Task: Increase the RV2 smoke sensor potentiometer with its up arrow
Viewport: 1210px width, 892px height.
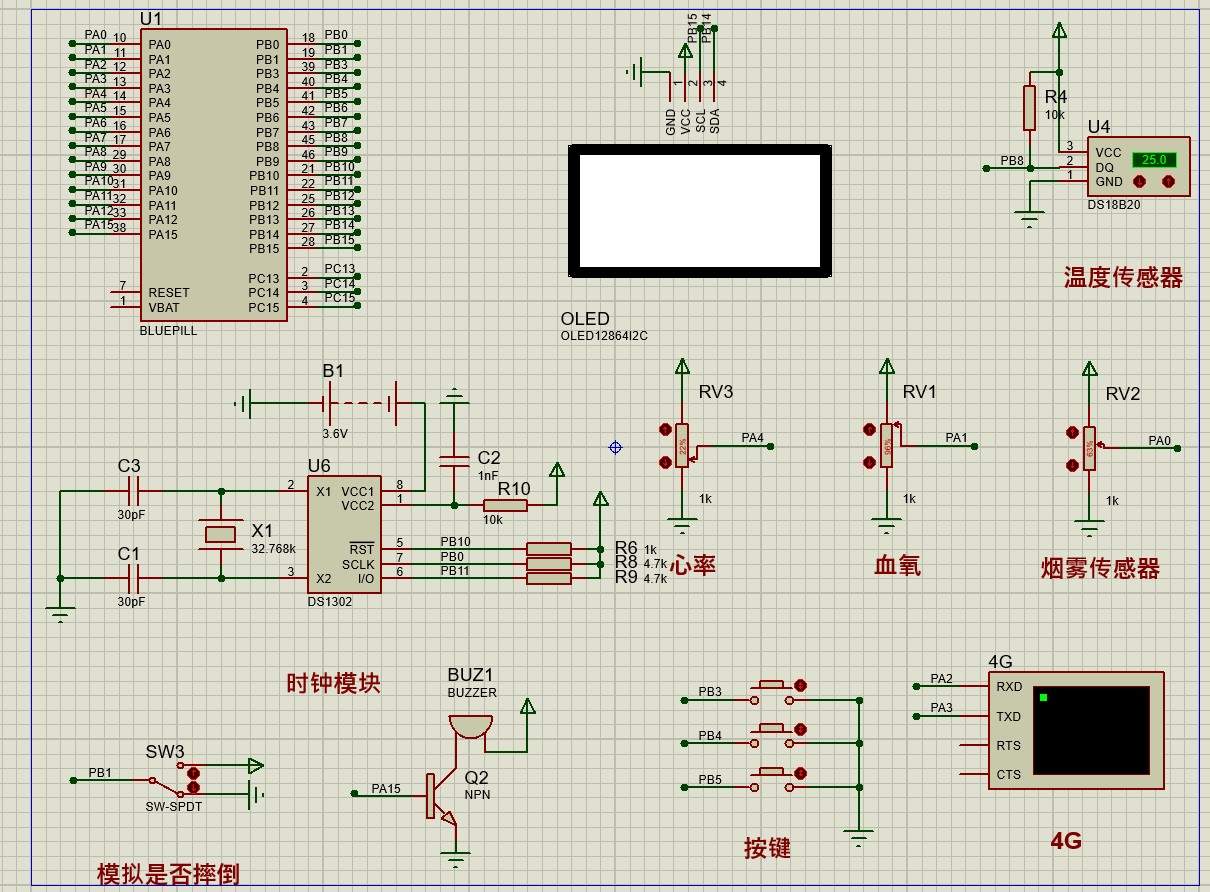Action: [x=1074, y=433]
